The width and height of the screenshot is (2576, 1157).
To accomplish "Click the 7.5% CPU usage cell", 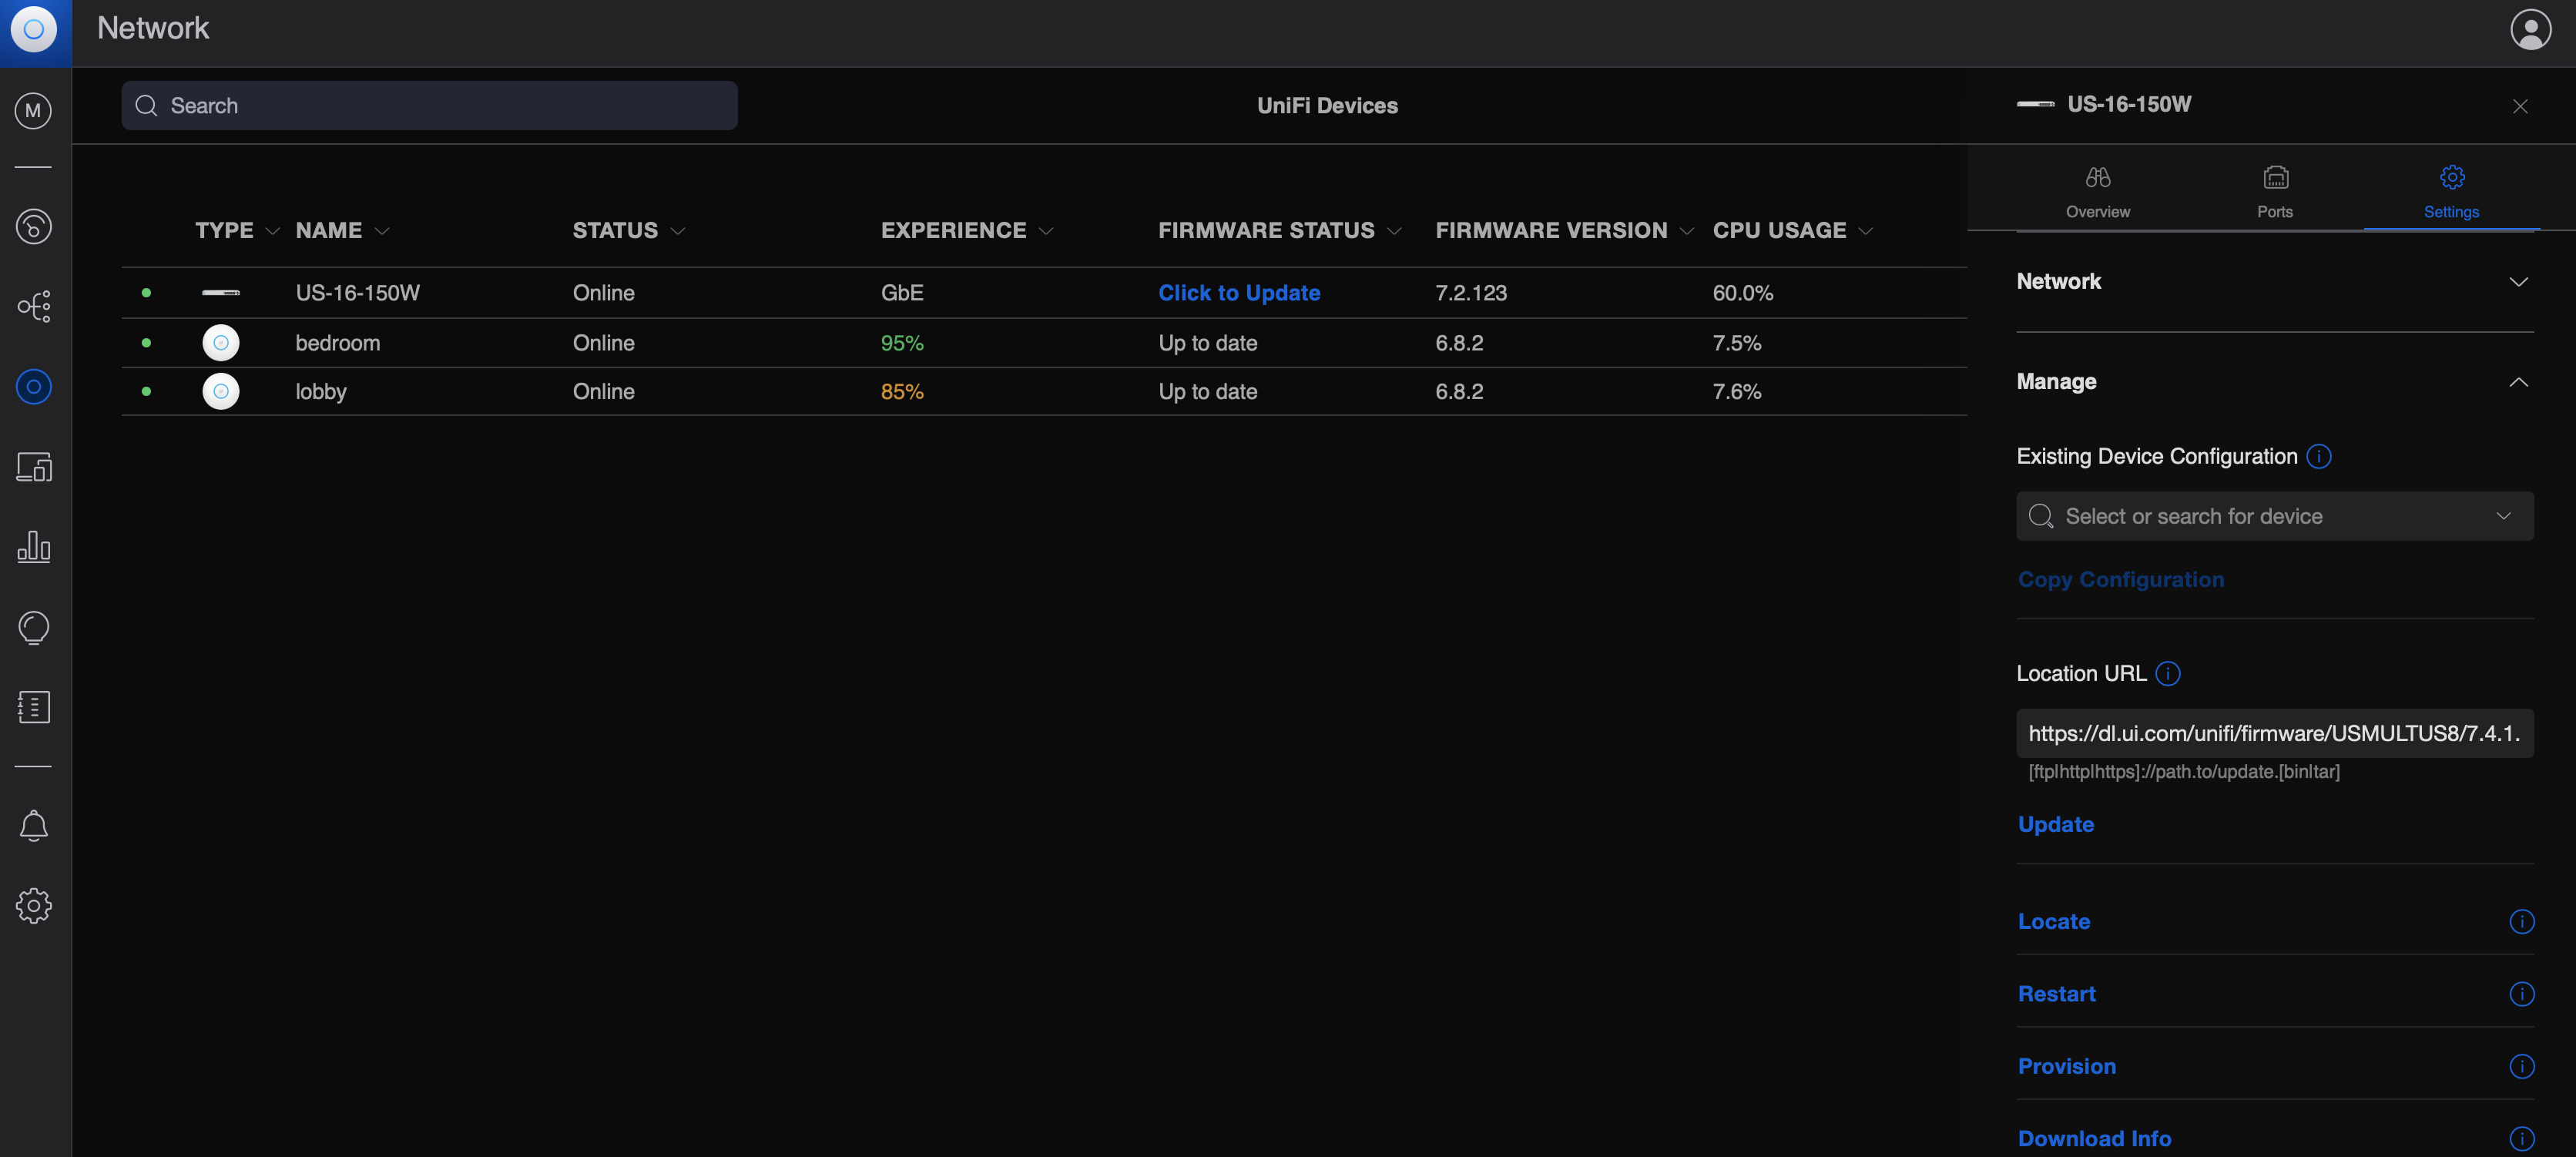I will [x=1736, y=343].
